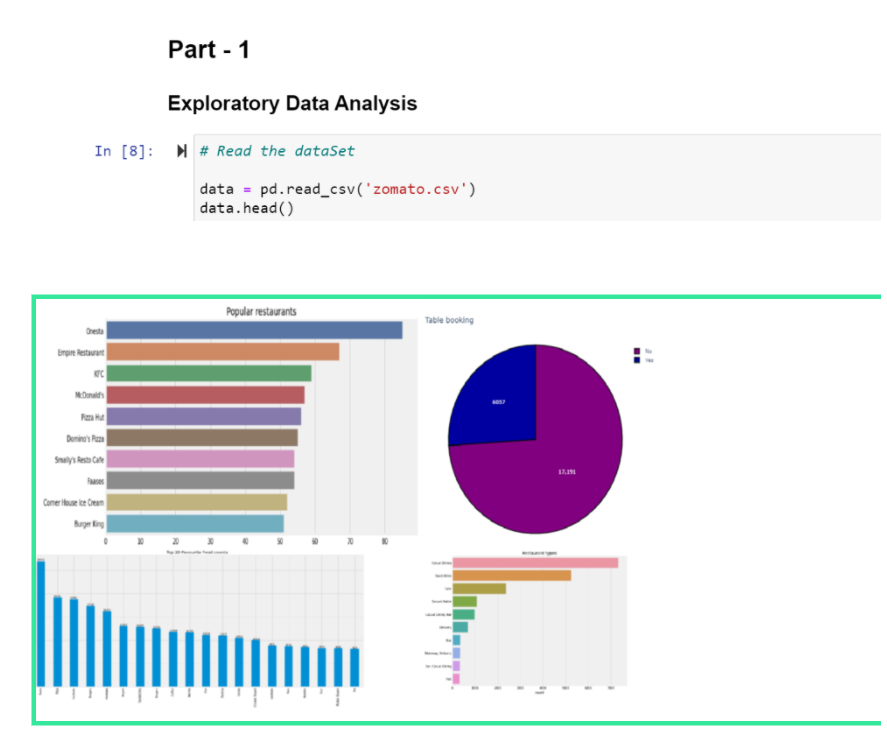Click the Corner House Ice Cream bar
Viewport: 887px width, 732px height.
[197, 502]
